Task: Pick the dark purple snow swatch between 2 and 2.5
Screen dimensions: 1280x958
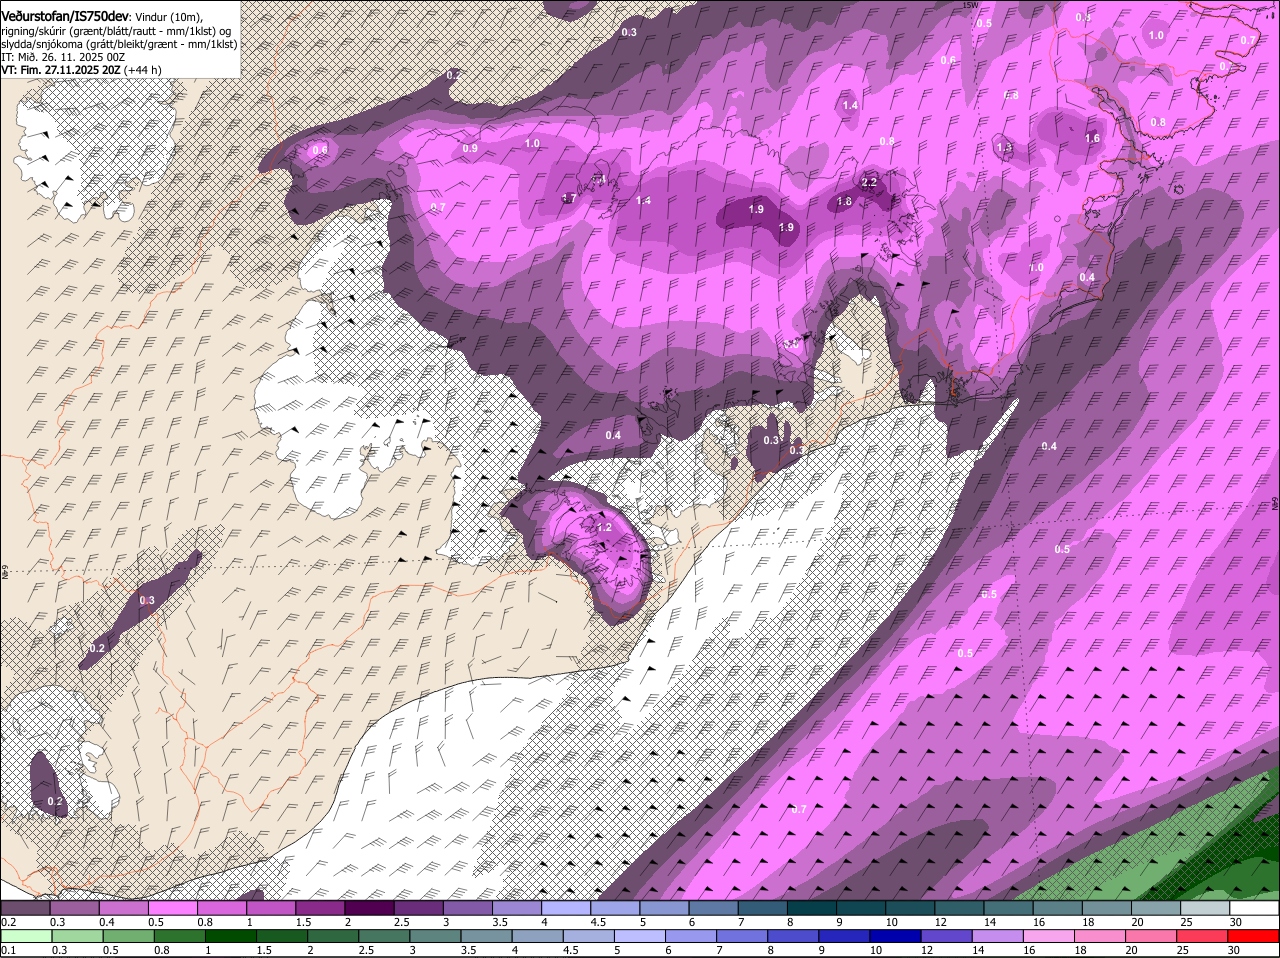Action: click(x=368, y=908)
